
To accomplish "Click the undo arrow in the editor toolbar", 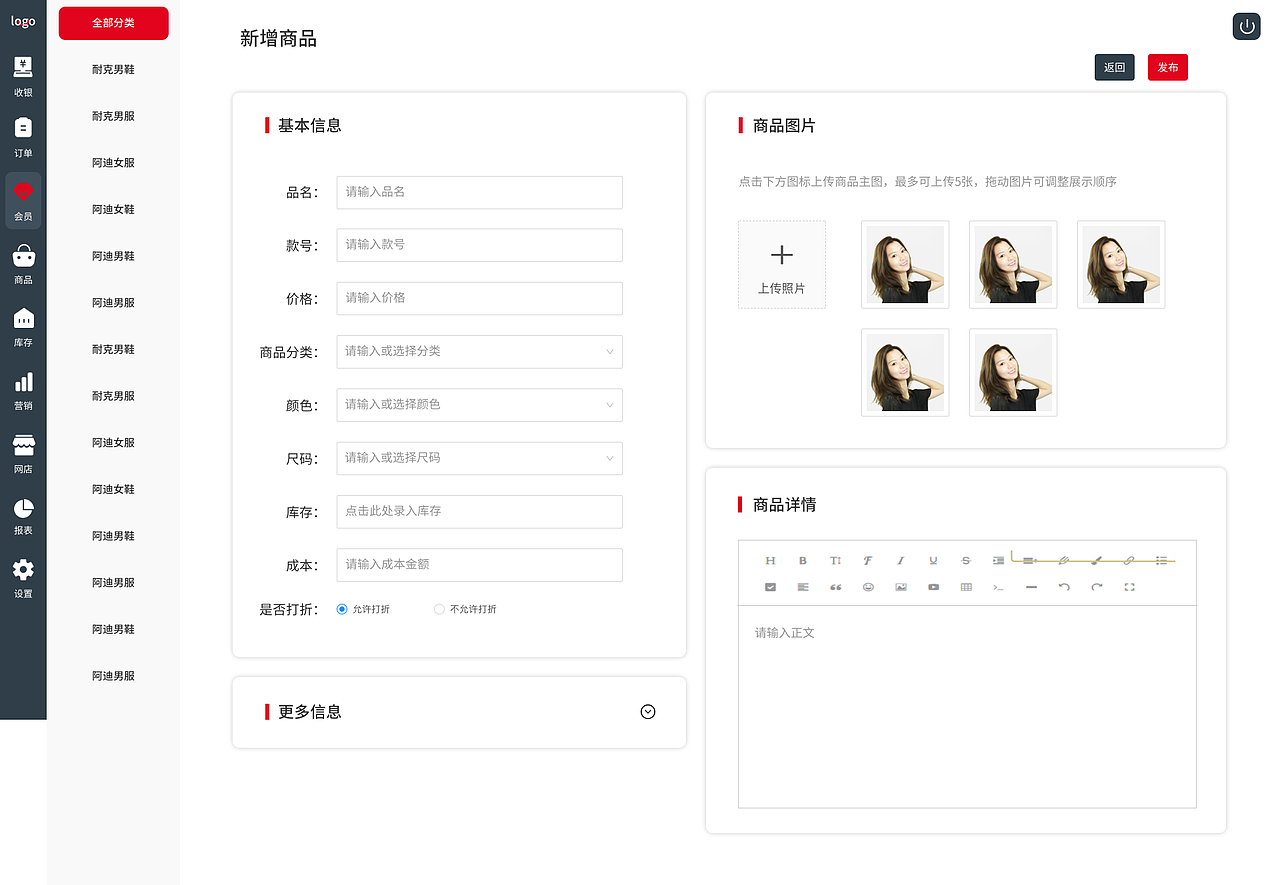I will 1064,587.
